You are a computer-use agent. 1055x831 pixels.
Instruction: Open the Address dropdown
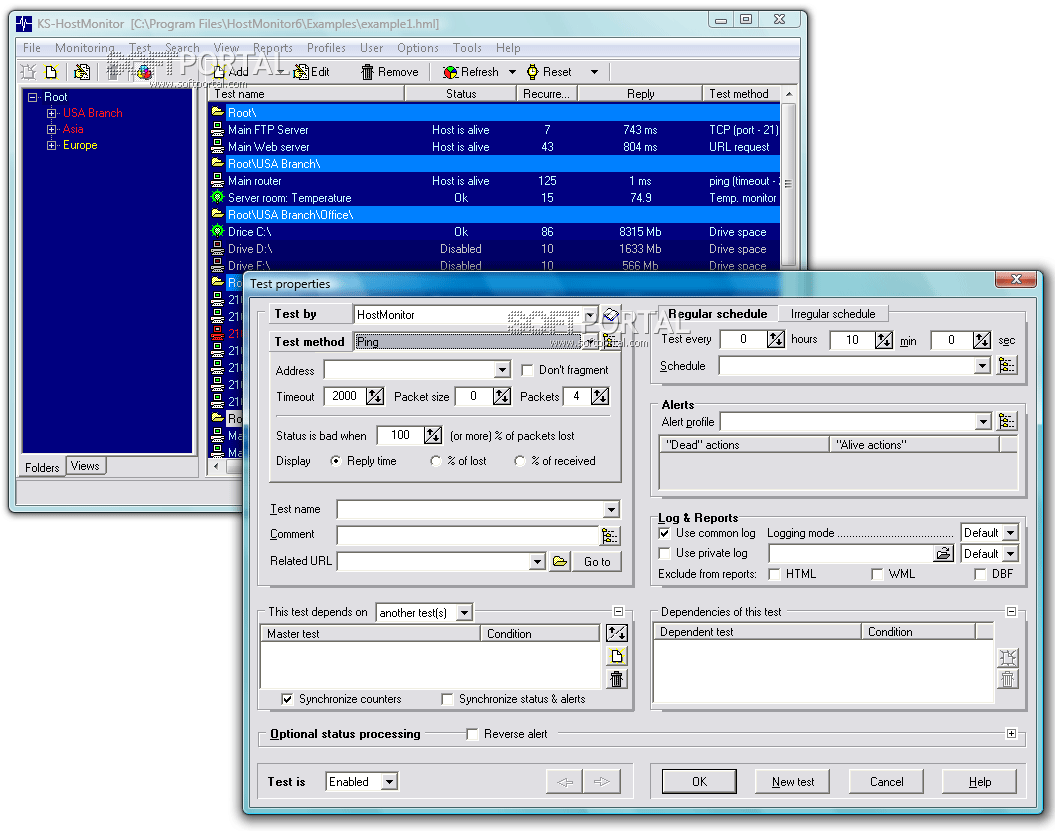point(502,370)
